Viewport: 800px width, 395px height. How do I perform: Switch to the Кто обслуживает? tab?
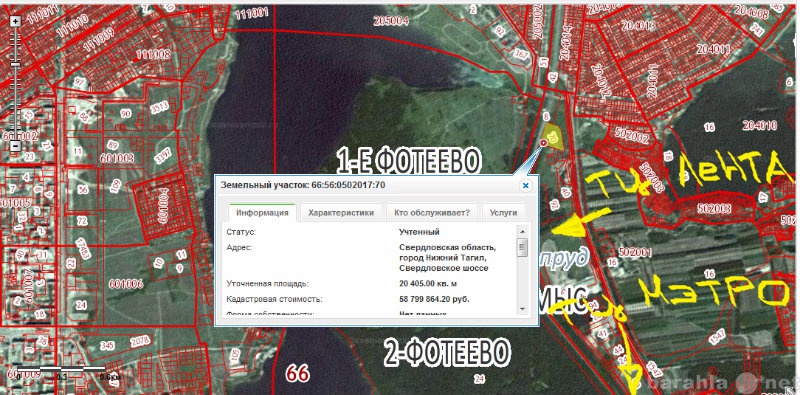pos(432,213)
